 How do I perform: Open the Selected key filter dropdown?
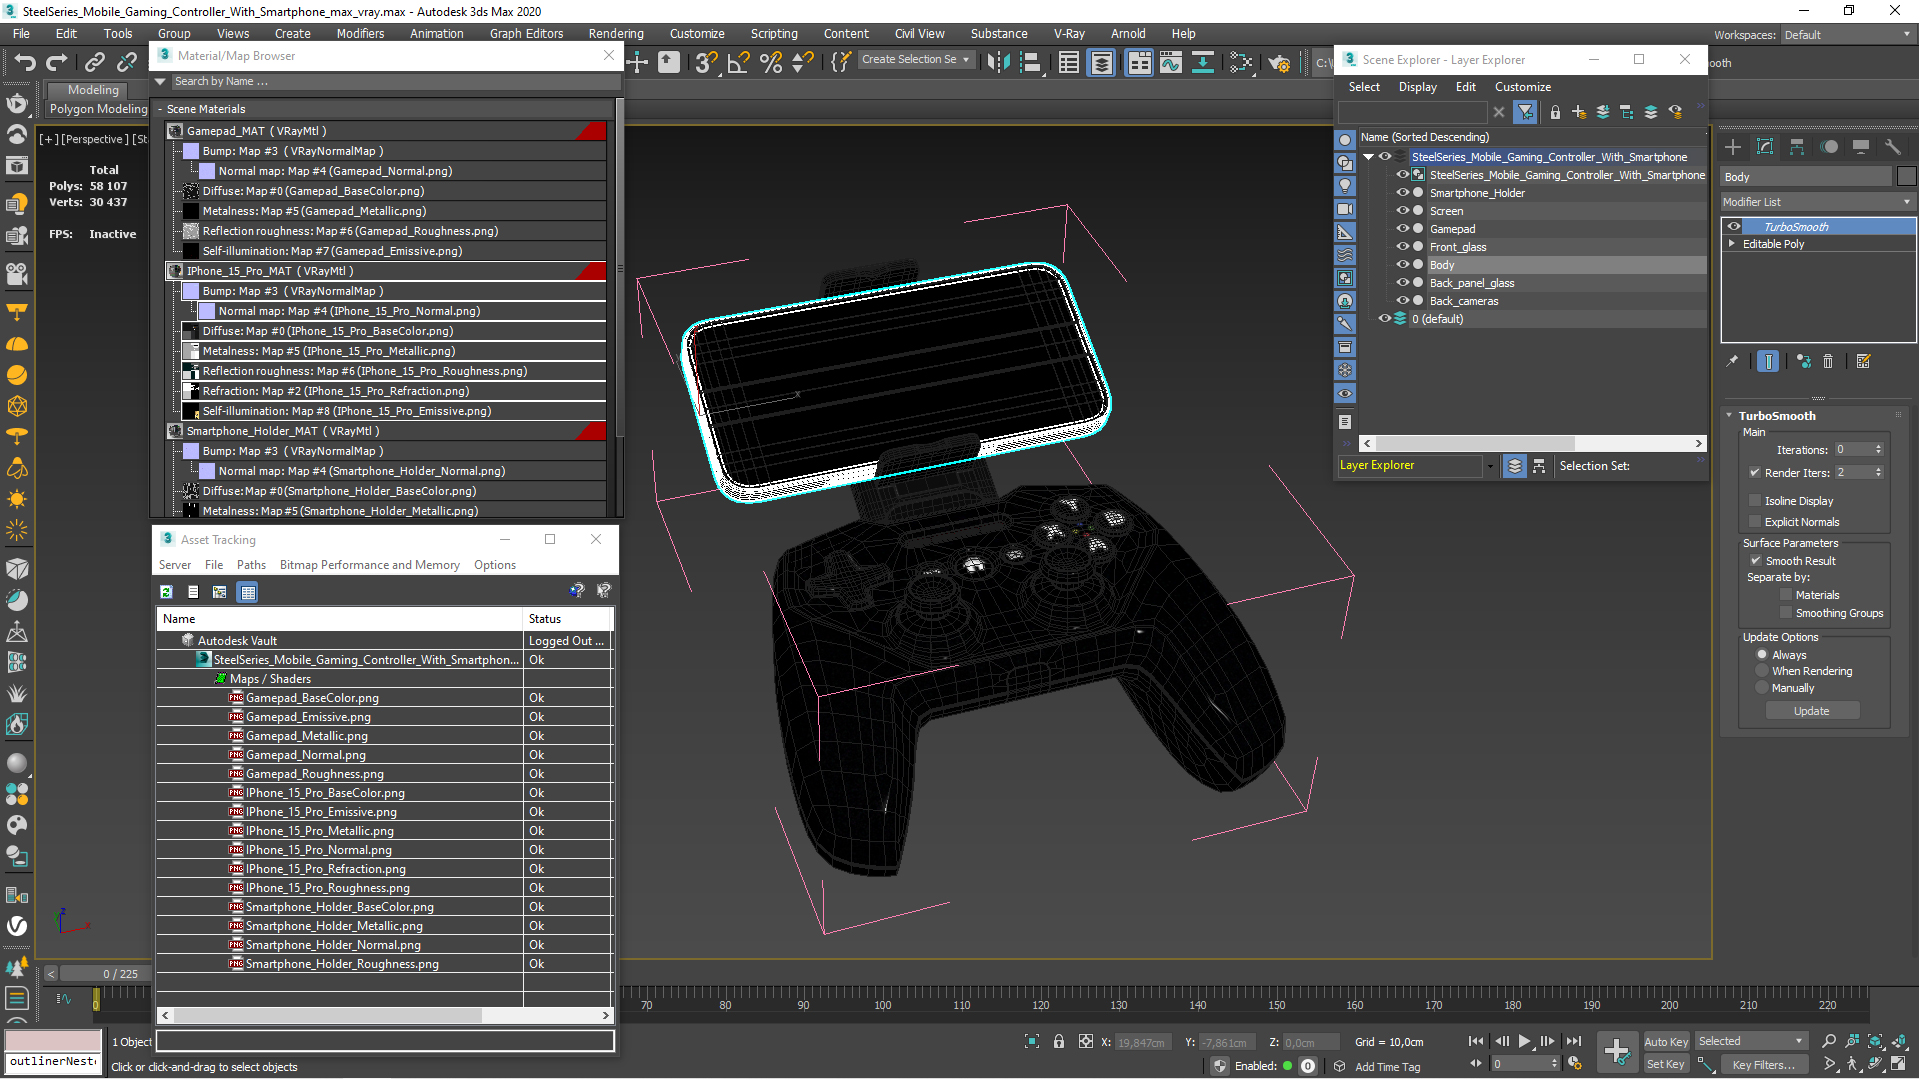coord(1750,1041)
